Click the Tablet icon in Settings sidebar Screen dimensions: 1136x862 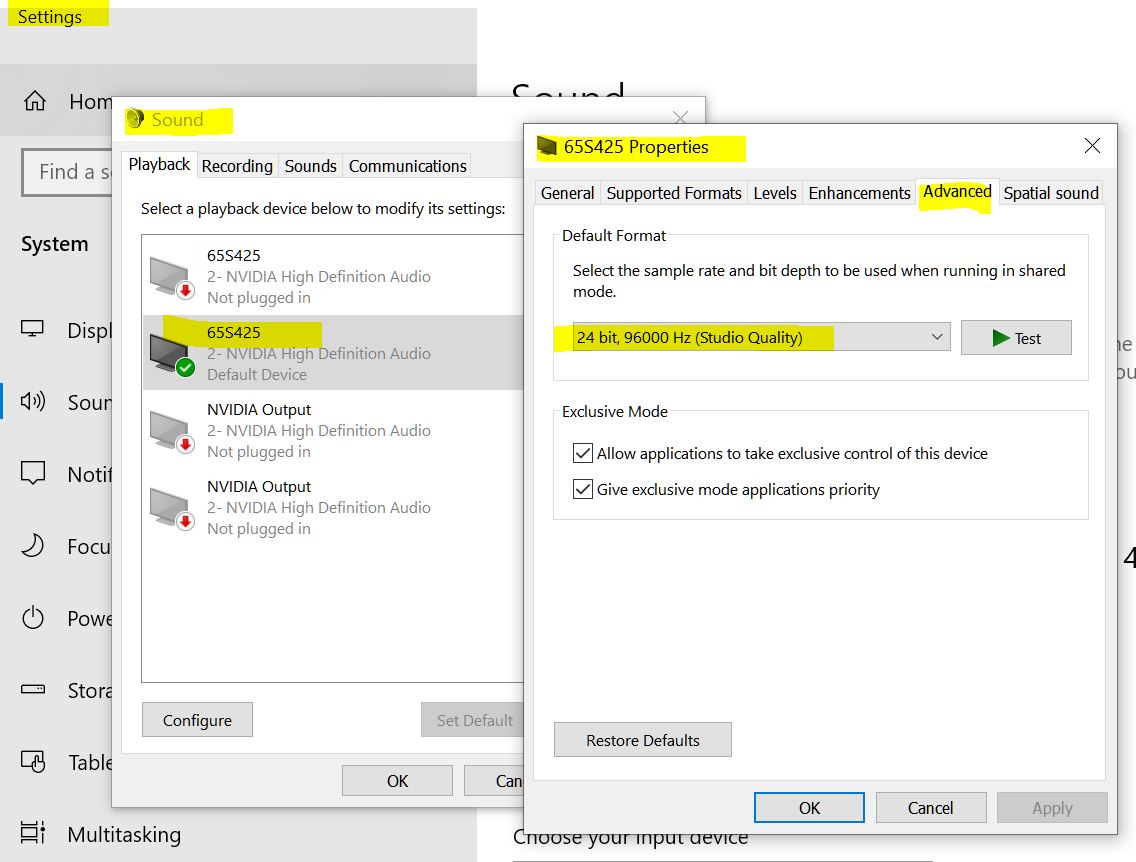(x=33, y=761)
